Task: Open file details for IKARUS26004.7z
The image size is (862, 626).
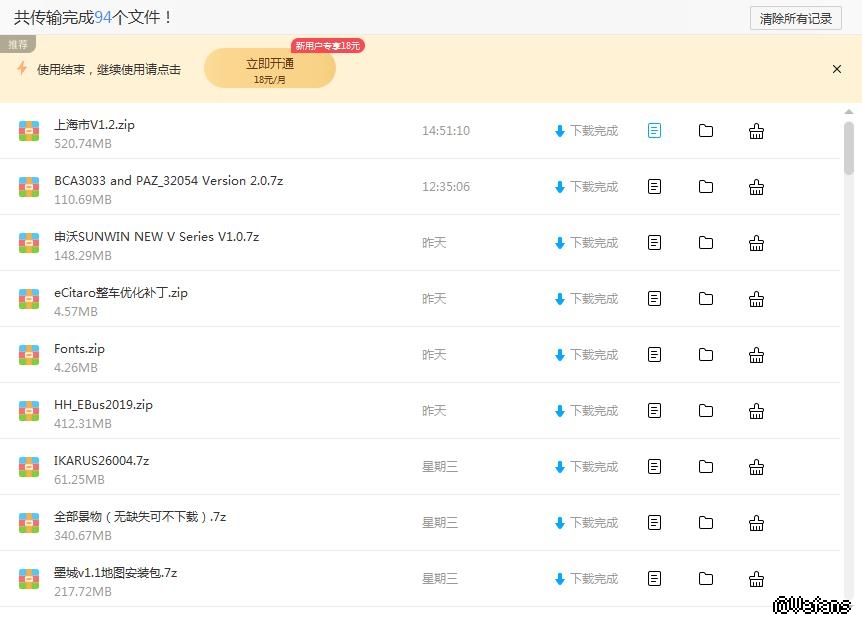Action: (654, 467)
